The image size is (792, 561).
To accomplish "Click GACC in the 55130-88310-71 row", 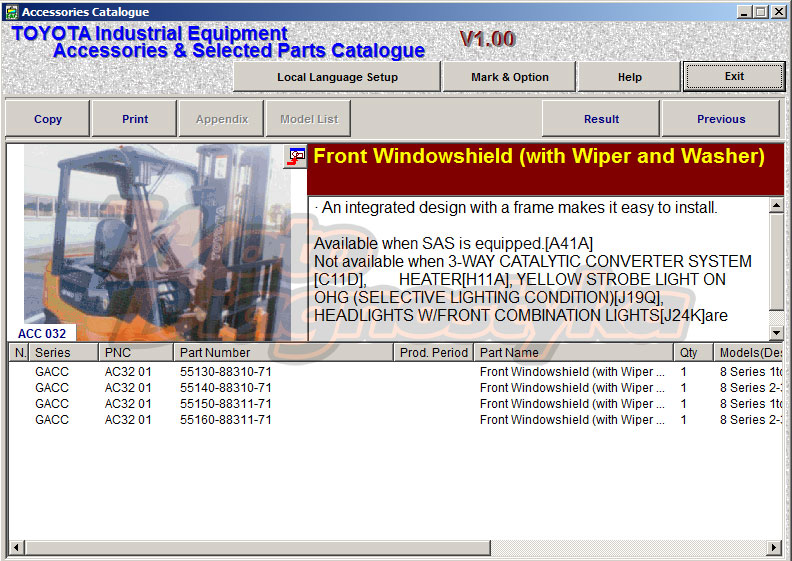I will (x=52, y=372).
